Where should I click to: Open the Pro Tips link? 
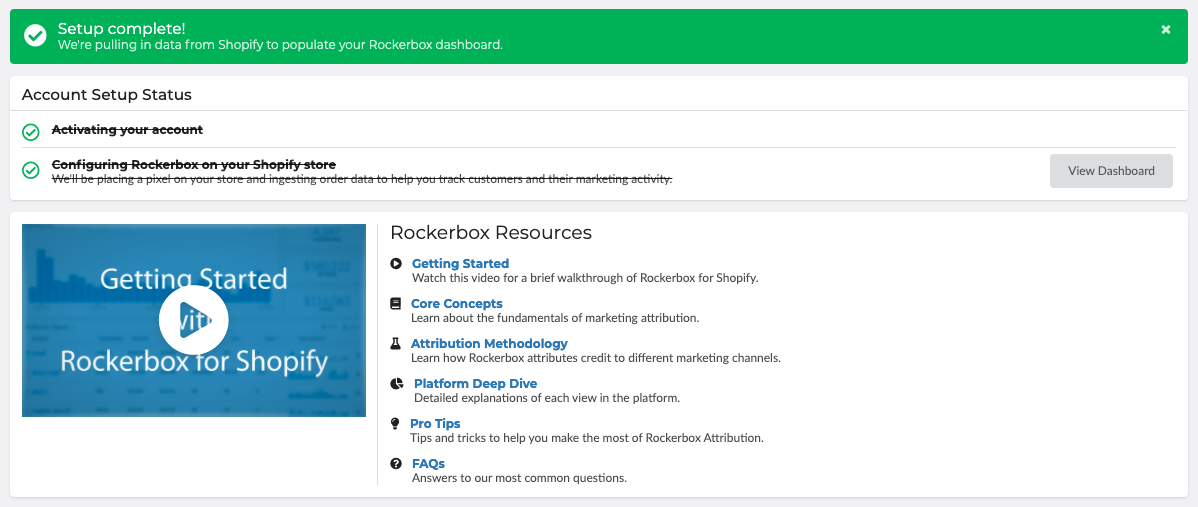coord(435,423)
